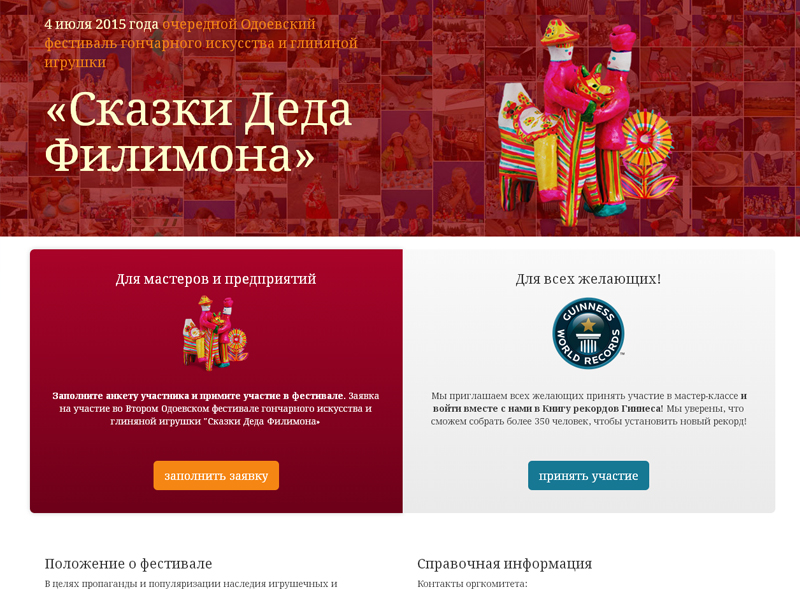
Task: Click the '4 июля 2015 года' date text
Action: click(x=101, y=24)
